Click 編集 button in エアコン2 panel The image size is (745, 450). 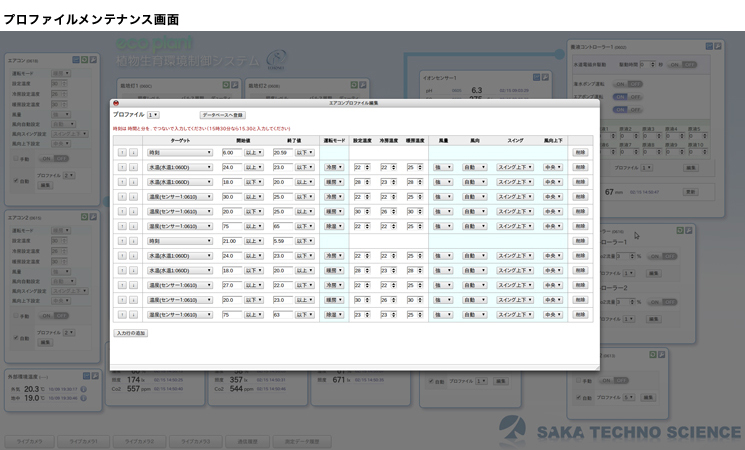tap(46, 342)
